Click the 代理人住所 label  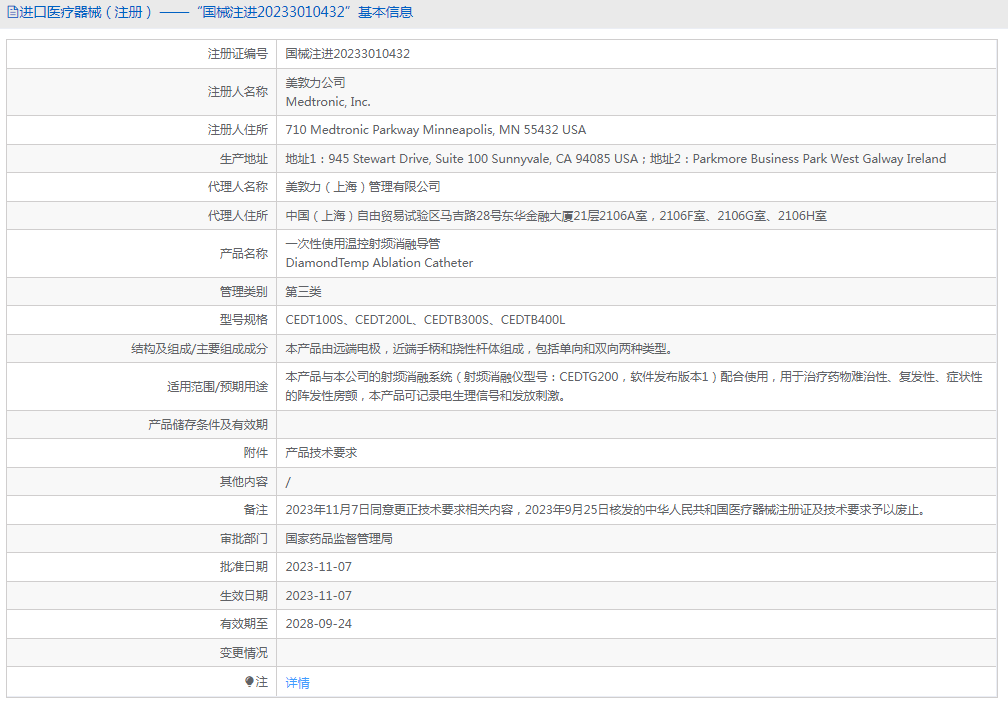pos(237,216)
